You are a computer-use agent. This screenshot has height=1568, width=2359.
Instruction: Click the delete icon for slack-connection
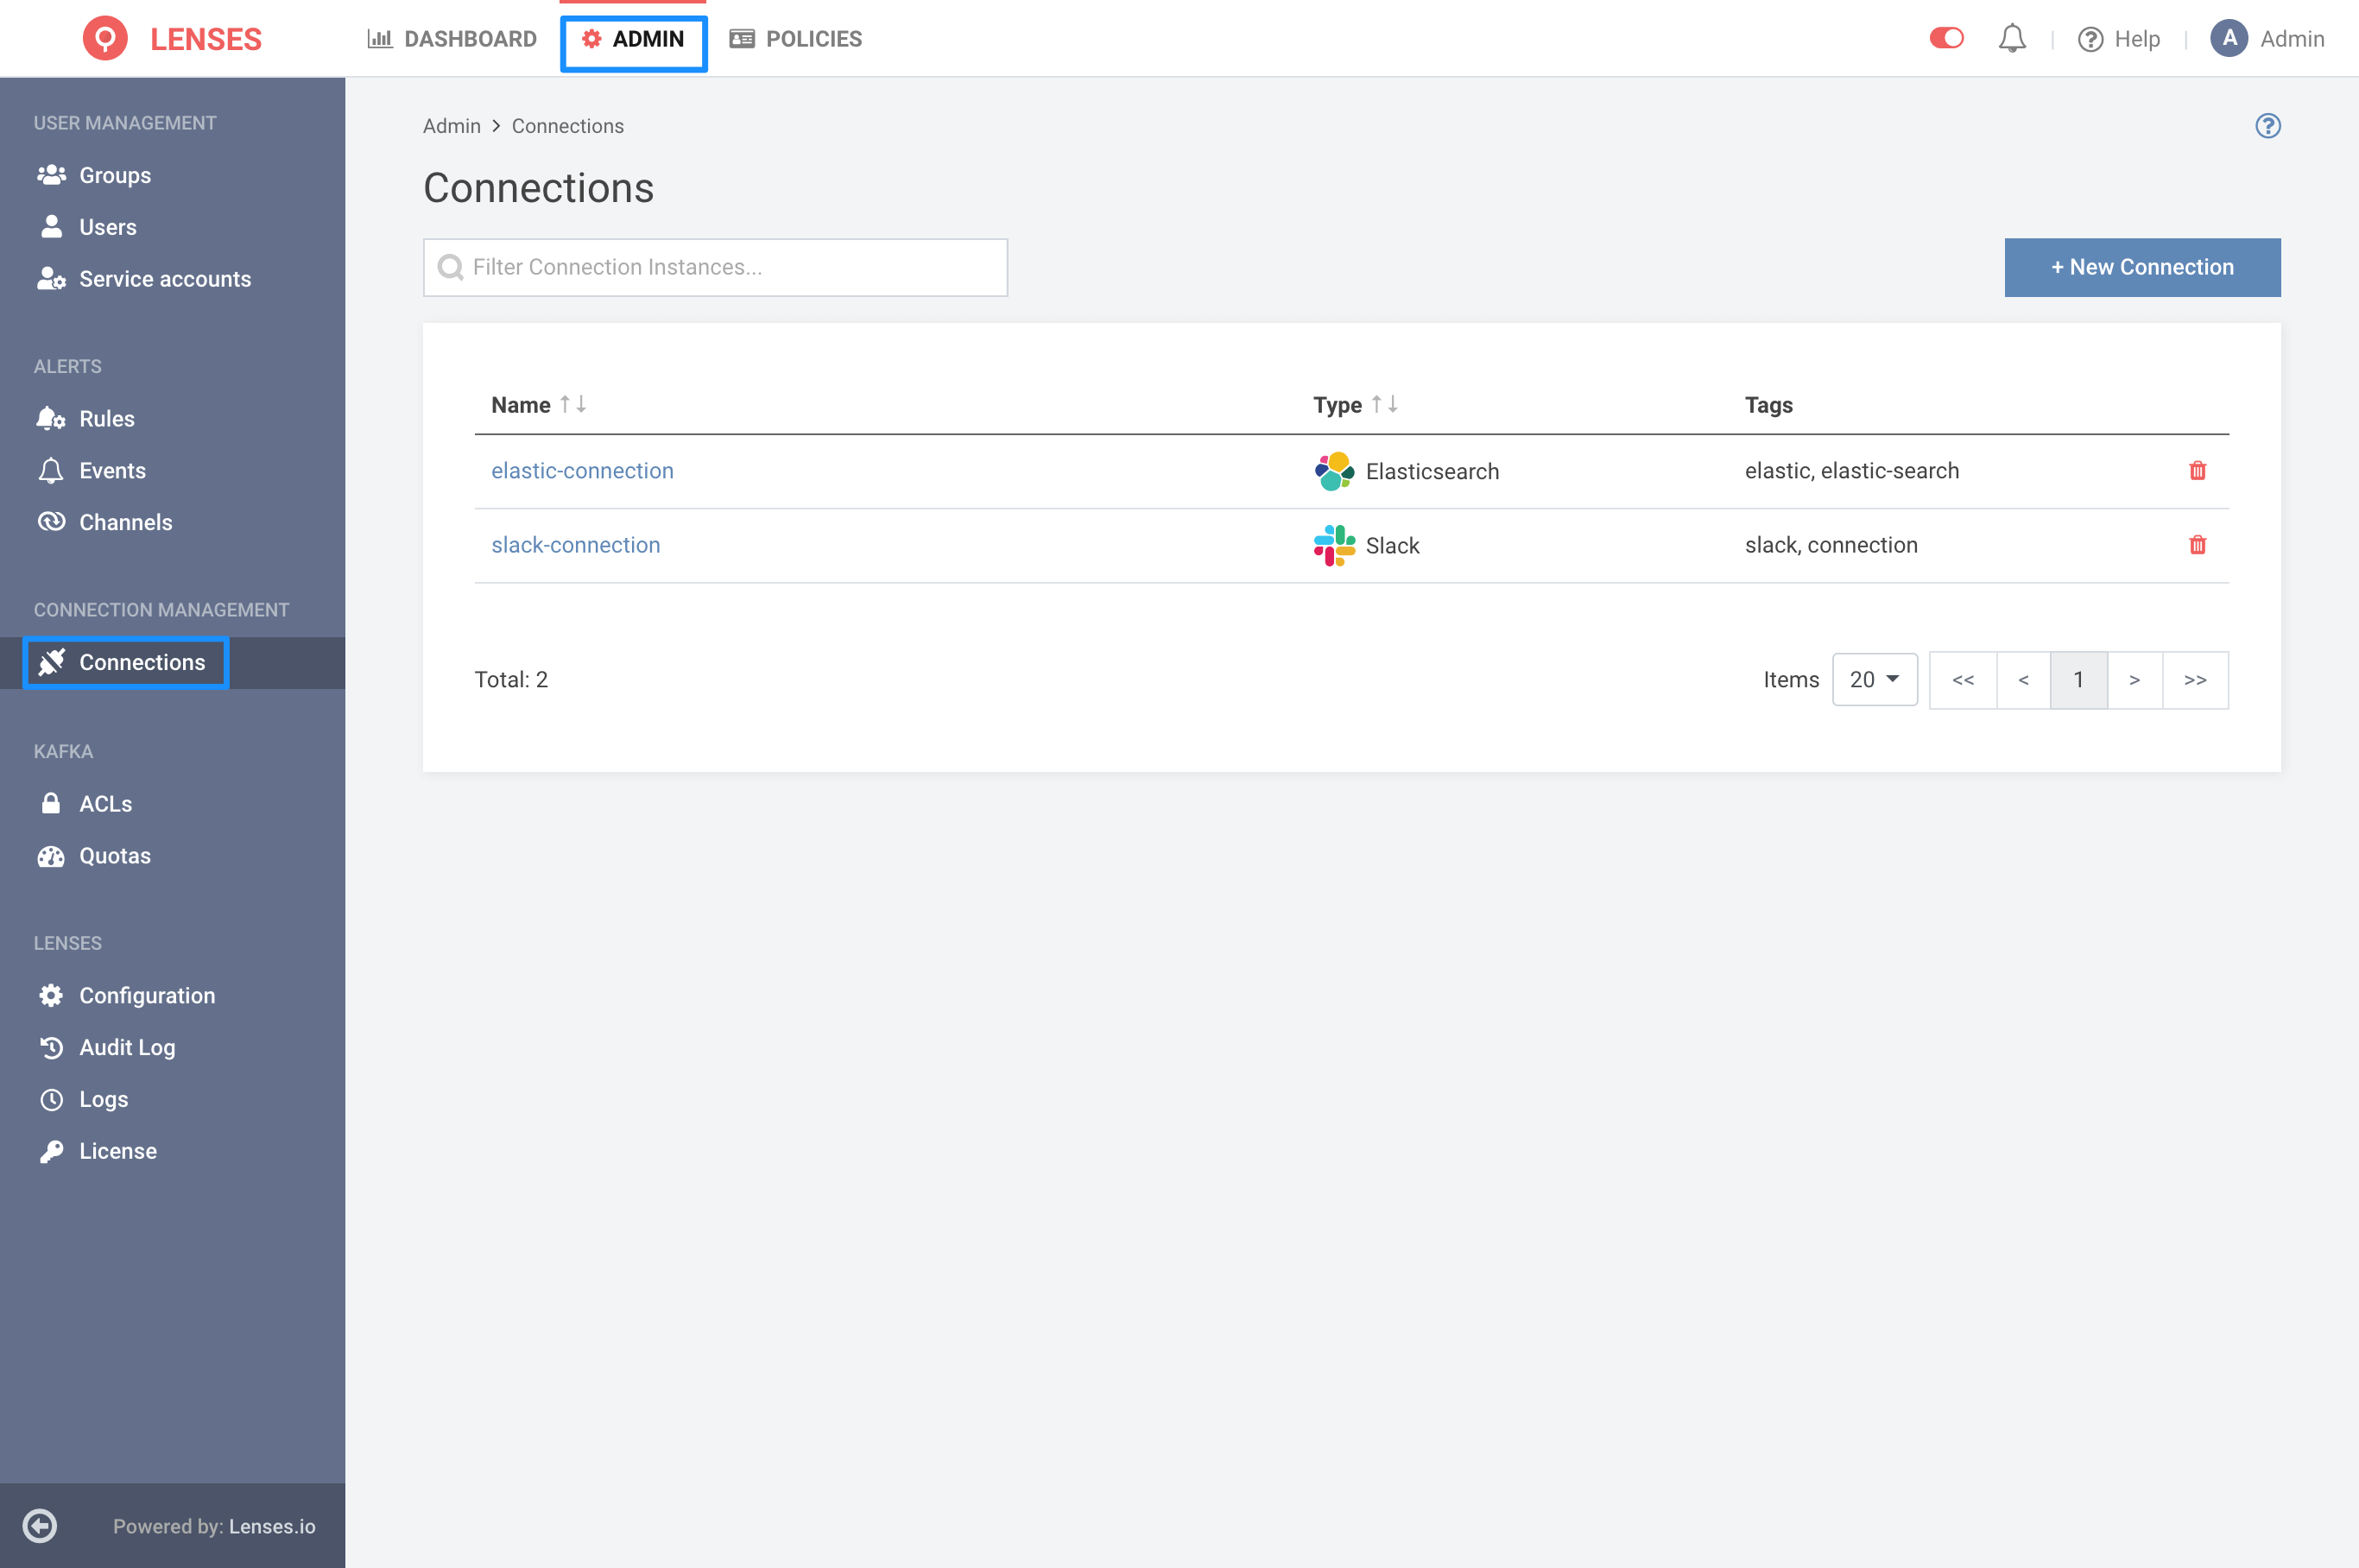(x=2198, y=544)
